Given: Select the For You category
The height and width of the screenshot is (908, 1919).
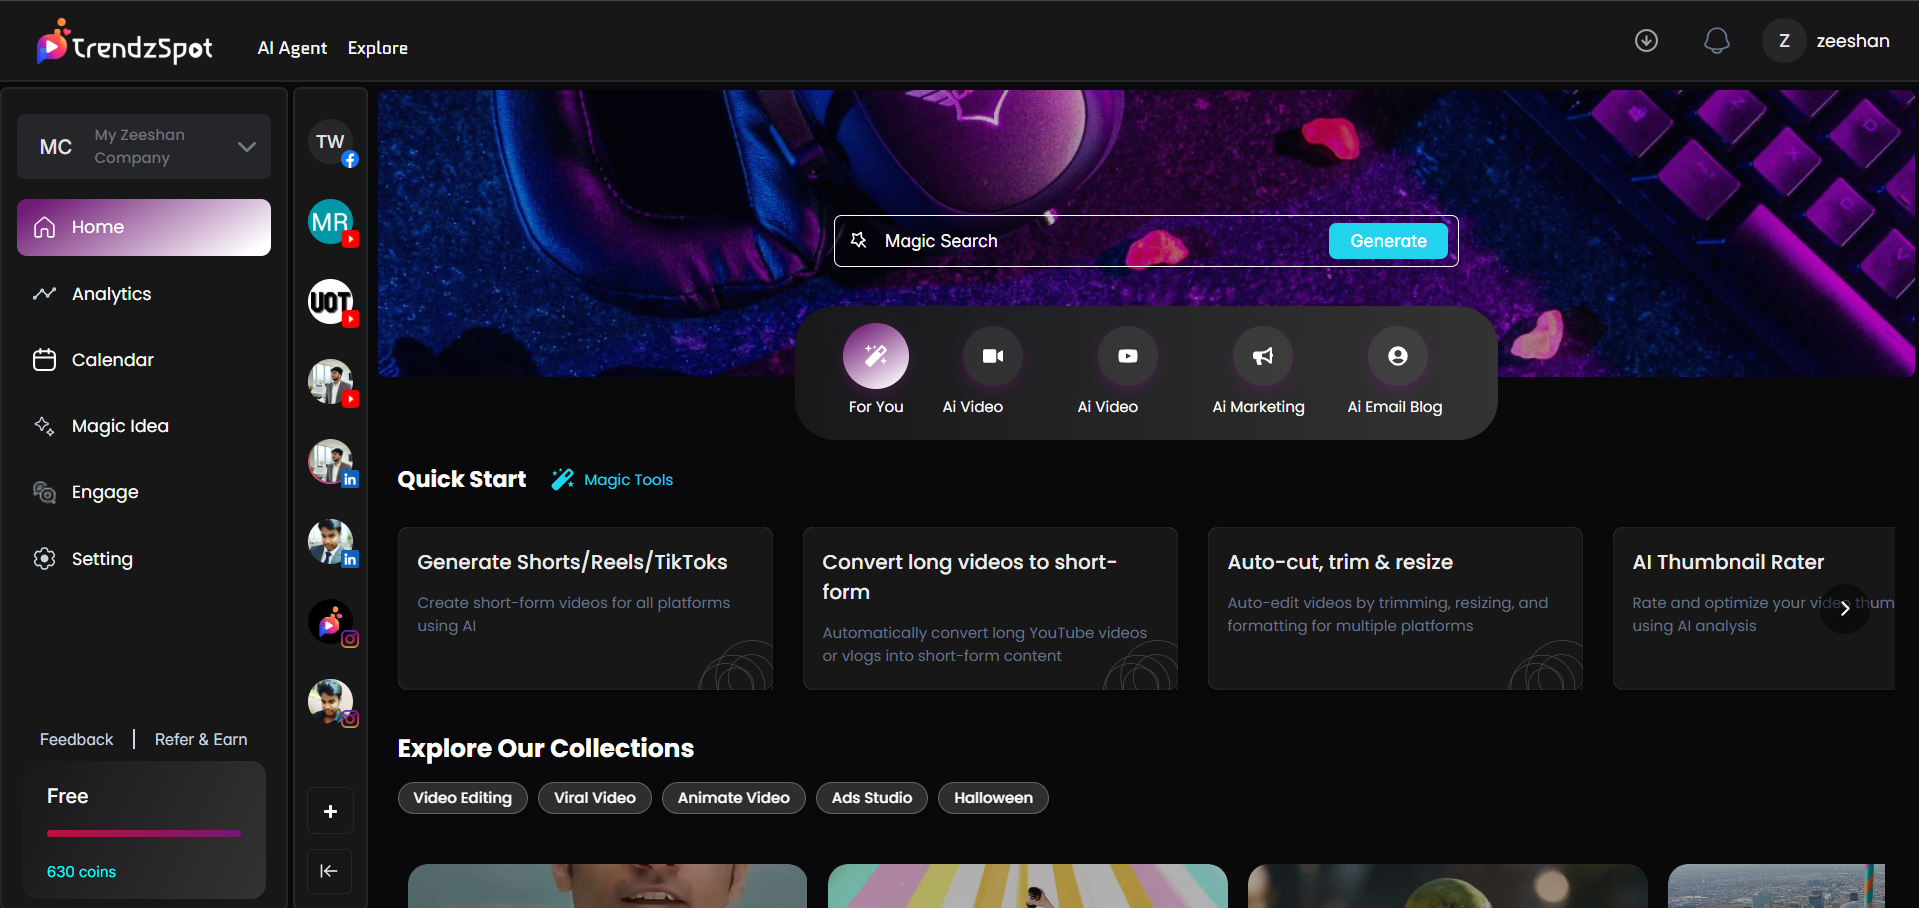Looking at the screenshot, I should pos(875,356).
